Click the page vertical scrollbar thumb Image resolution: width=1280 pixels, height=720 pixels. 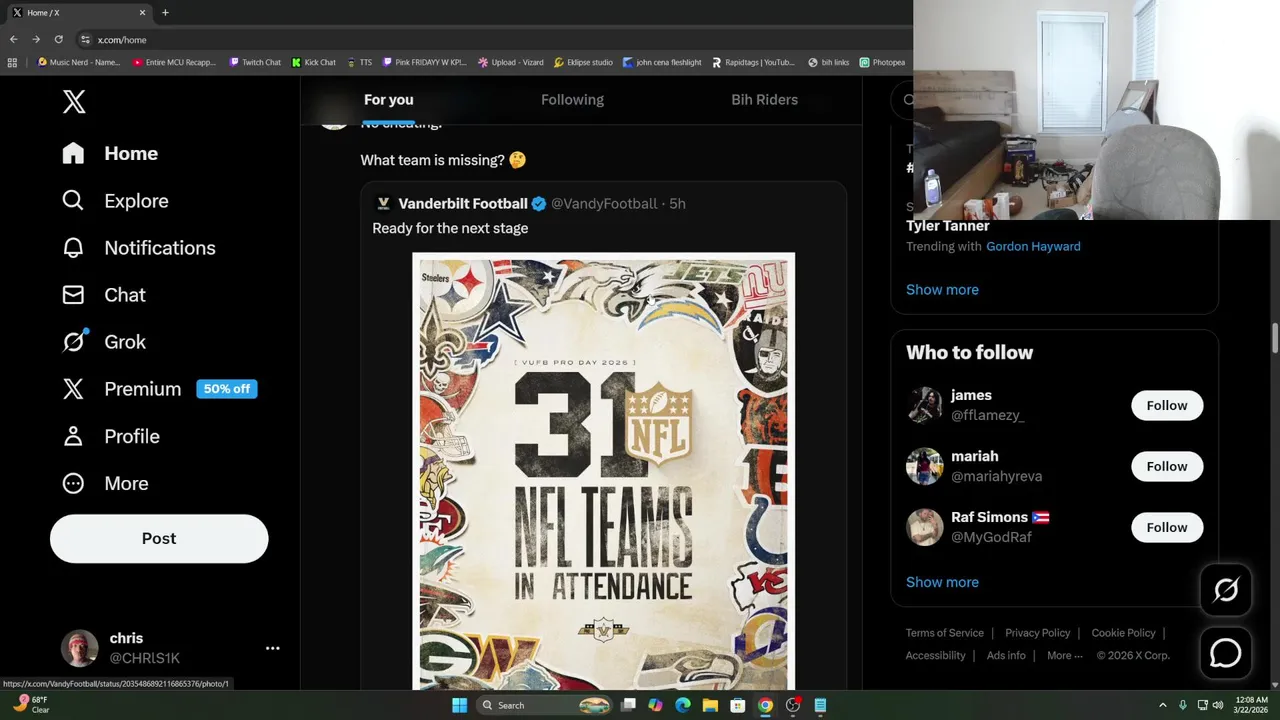tap(1275, 337)
